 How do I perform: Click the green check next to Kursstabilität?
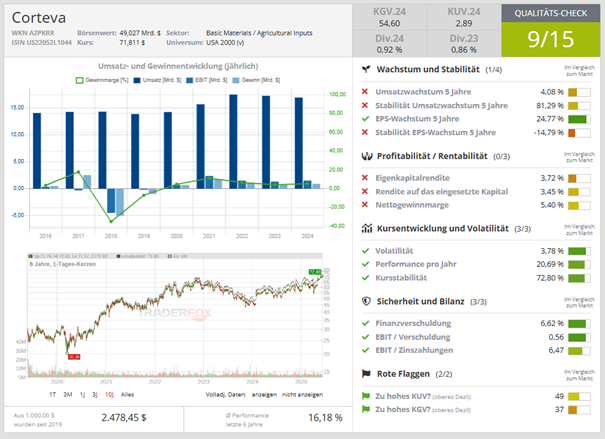pyautogui.click(x=365, y=278)
